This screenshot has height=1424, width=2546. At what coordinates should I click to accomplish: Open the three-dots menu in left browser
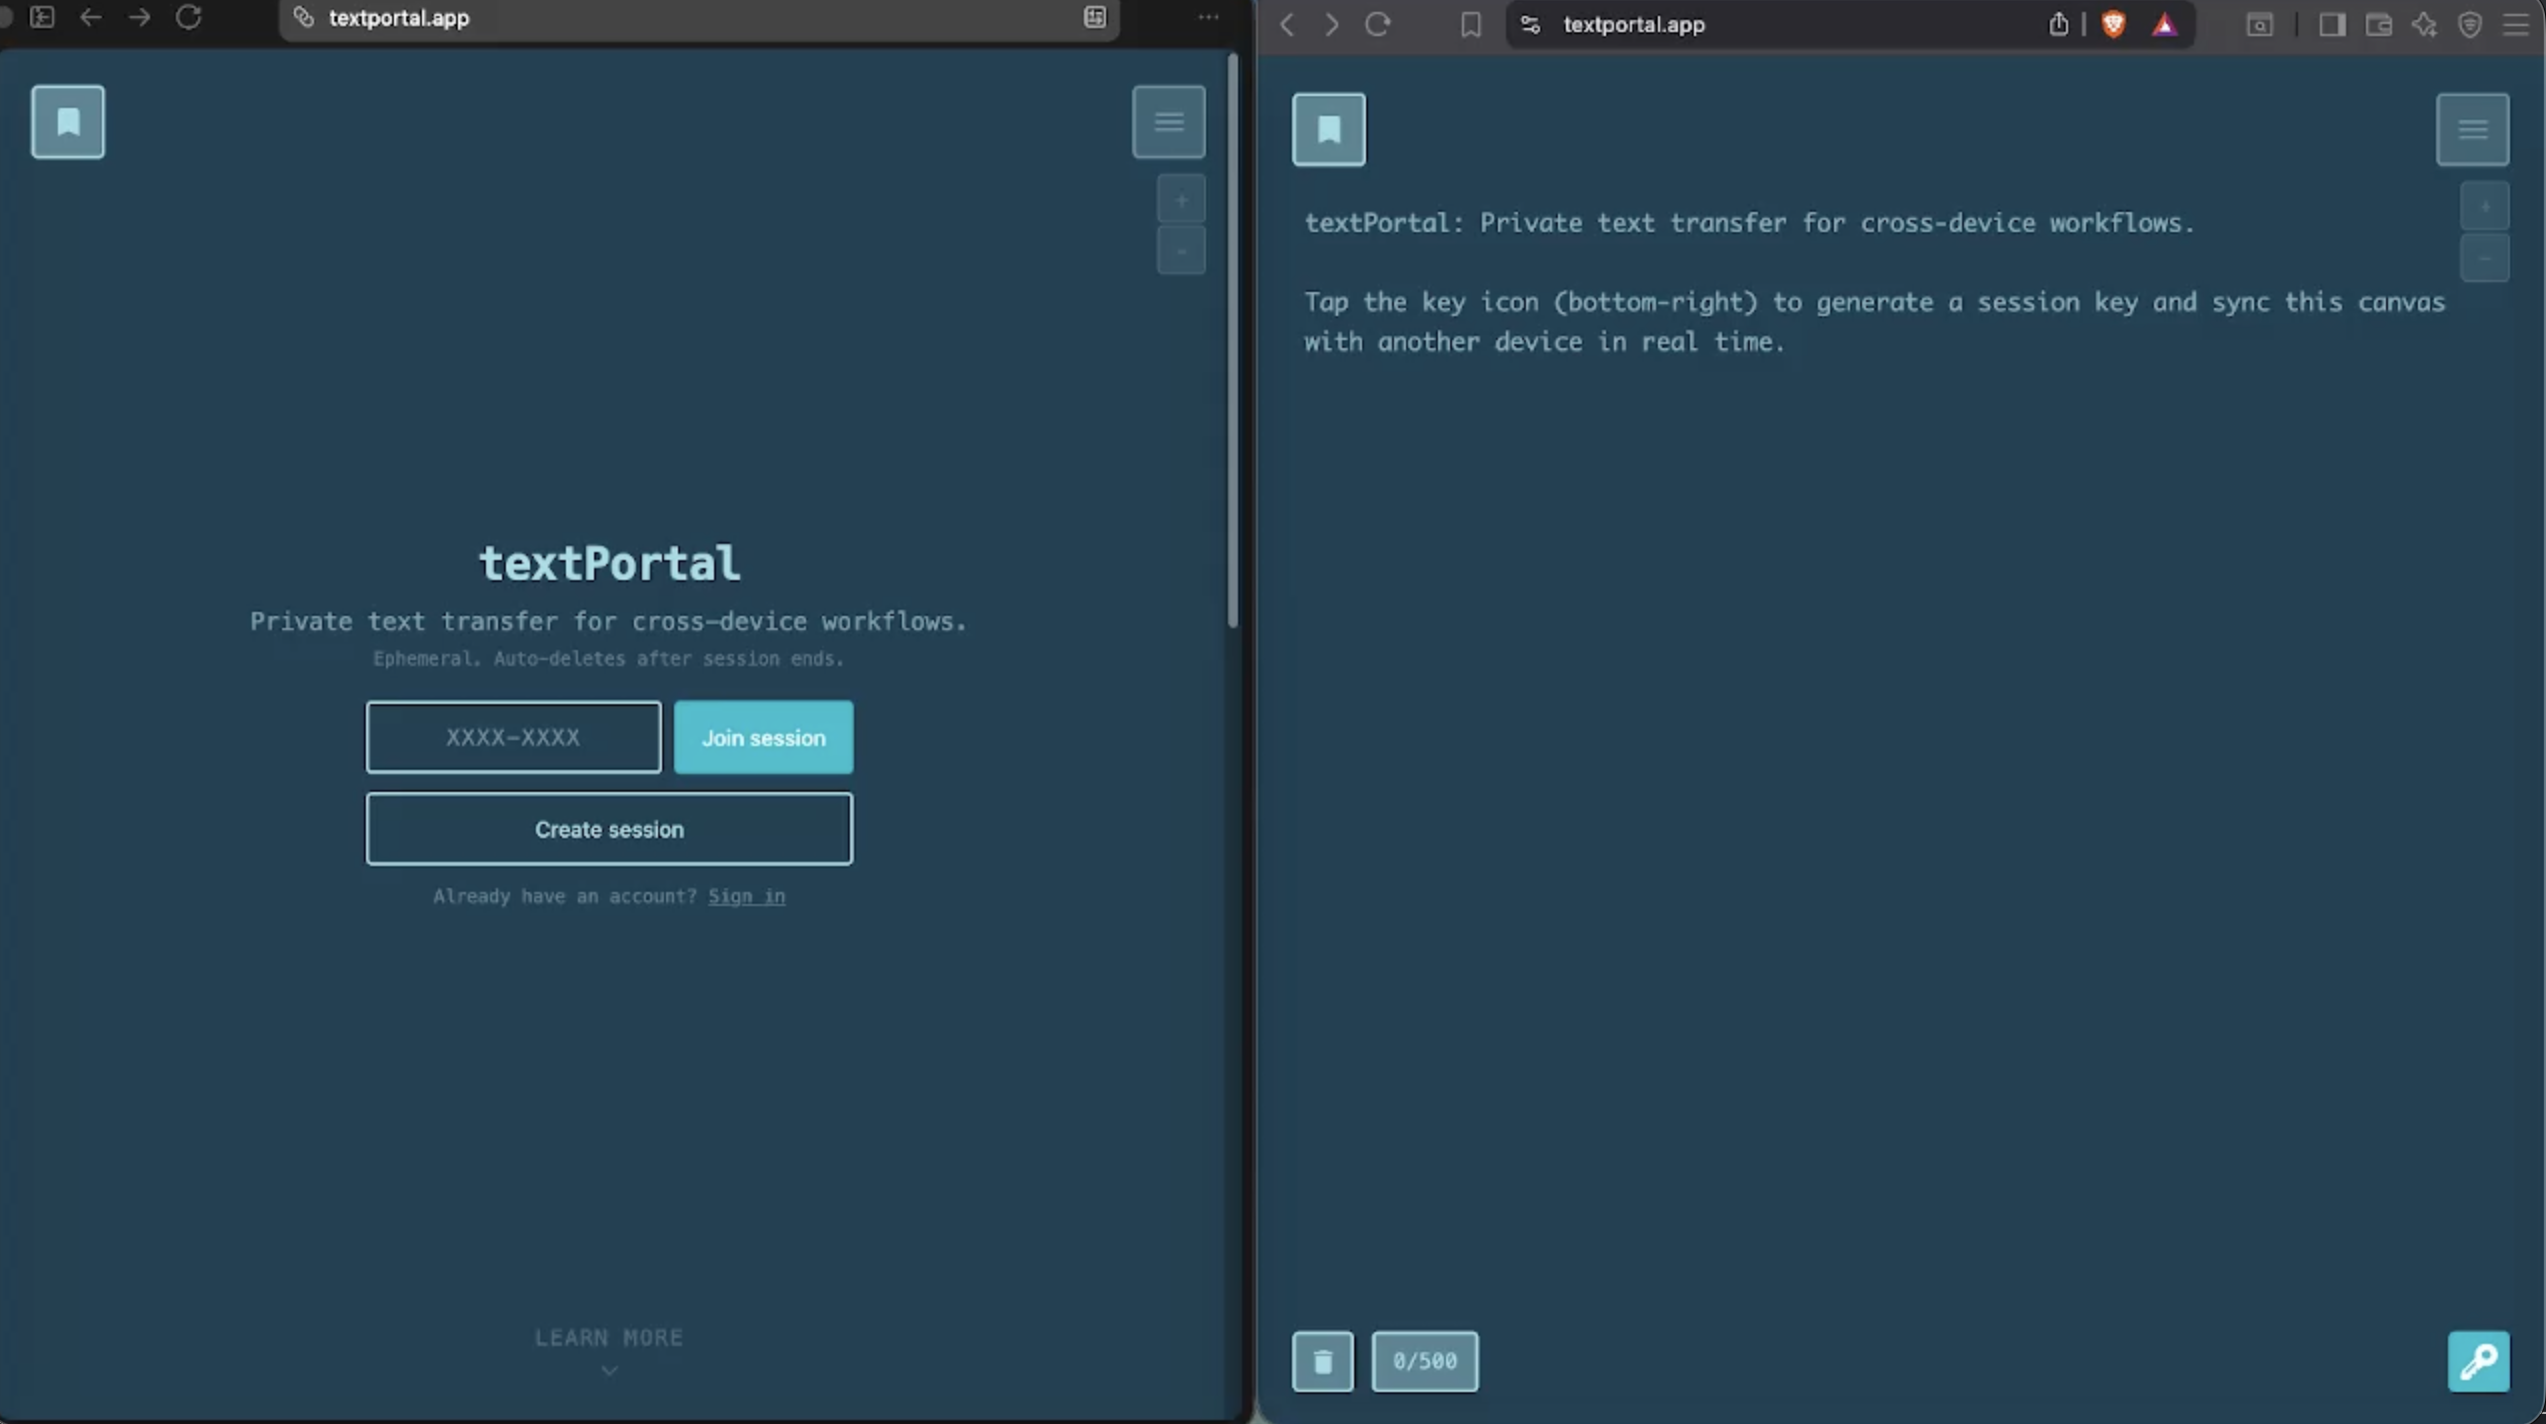point(1208,17)
